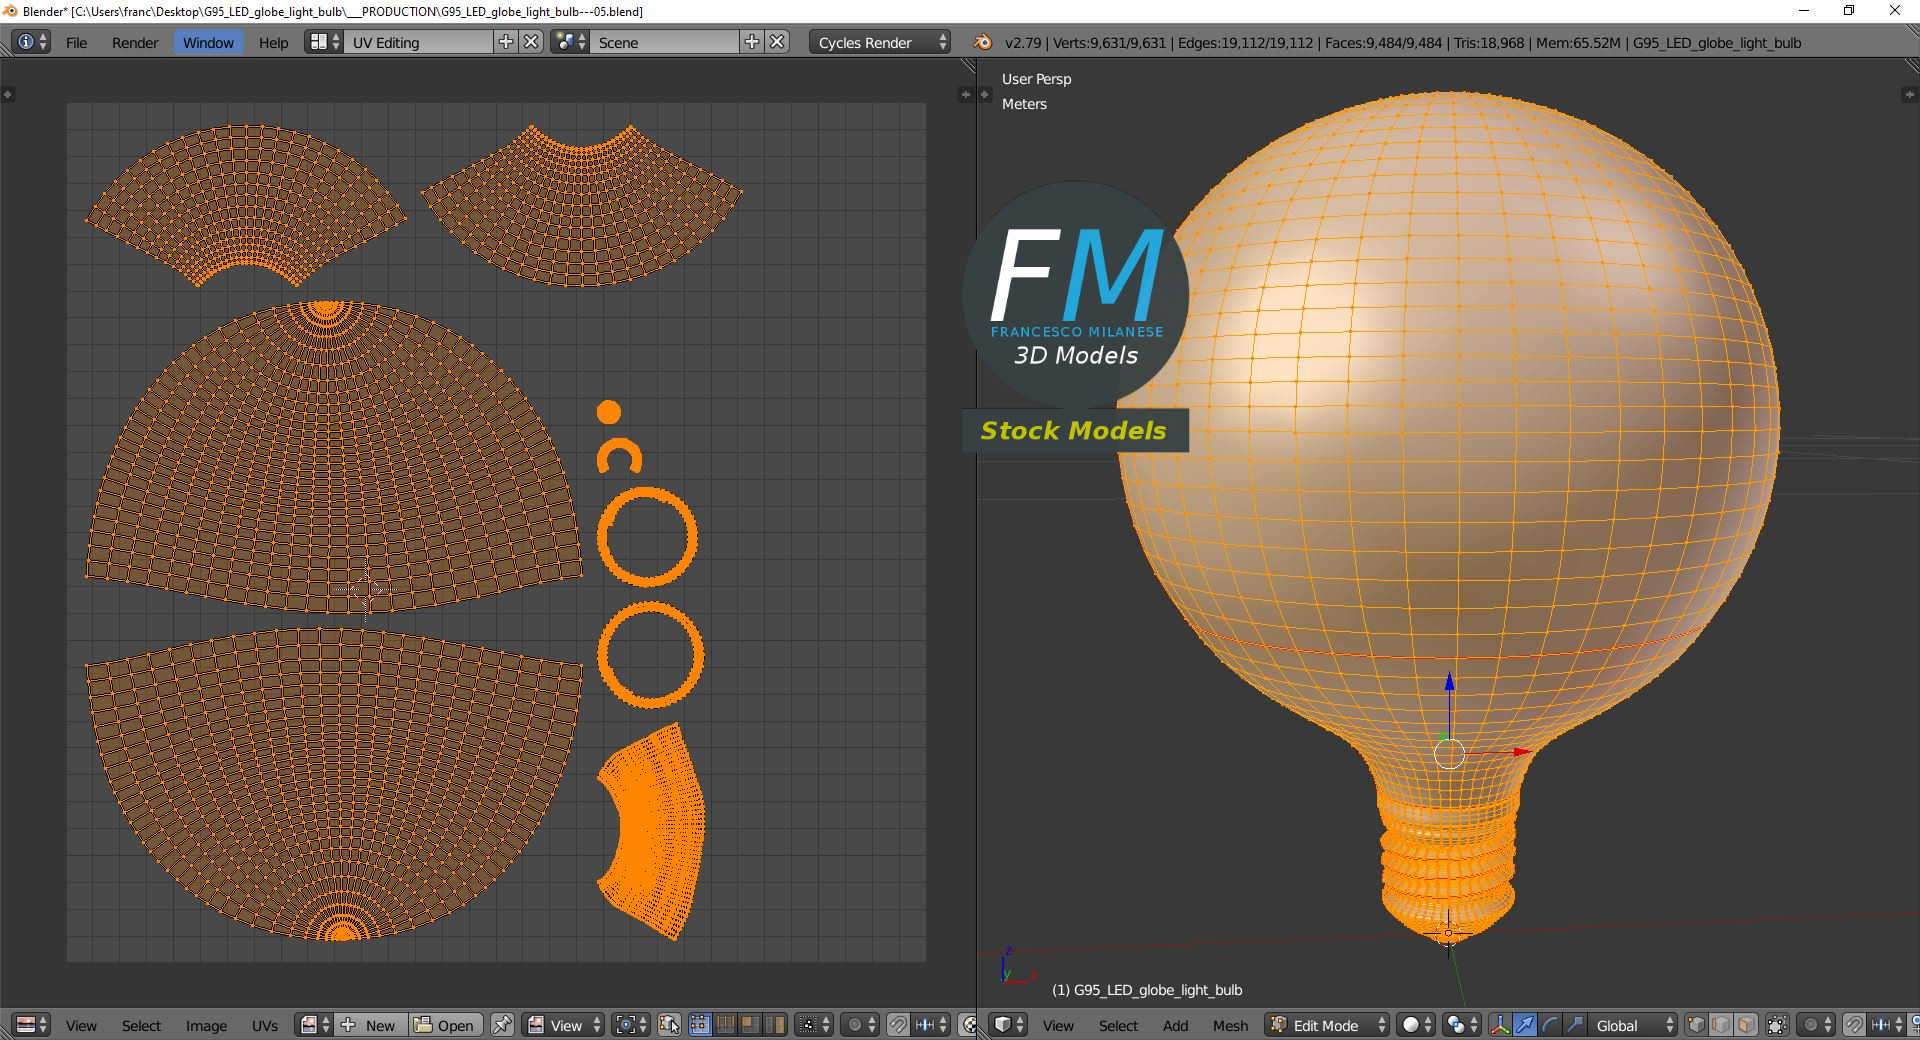Open the Window menu
1920x1040 pixels.
208,42
